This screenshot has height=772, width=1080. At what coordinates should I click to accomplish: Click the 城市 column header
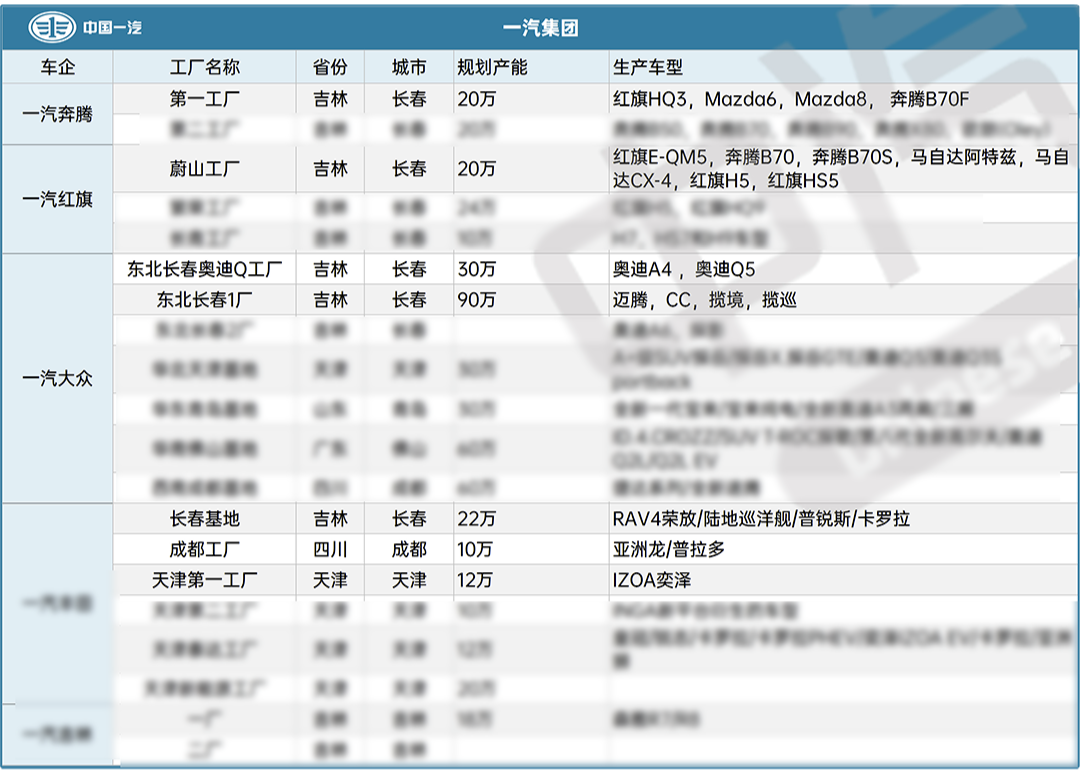[x=409, y=67]
